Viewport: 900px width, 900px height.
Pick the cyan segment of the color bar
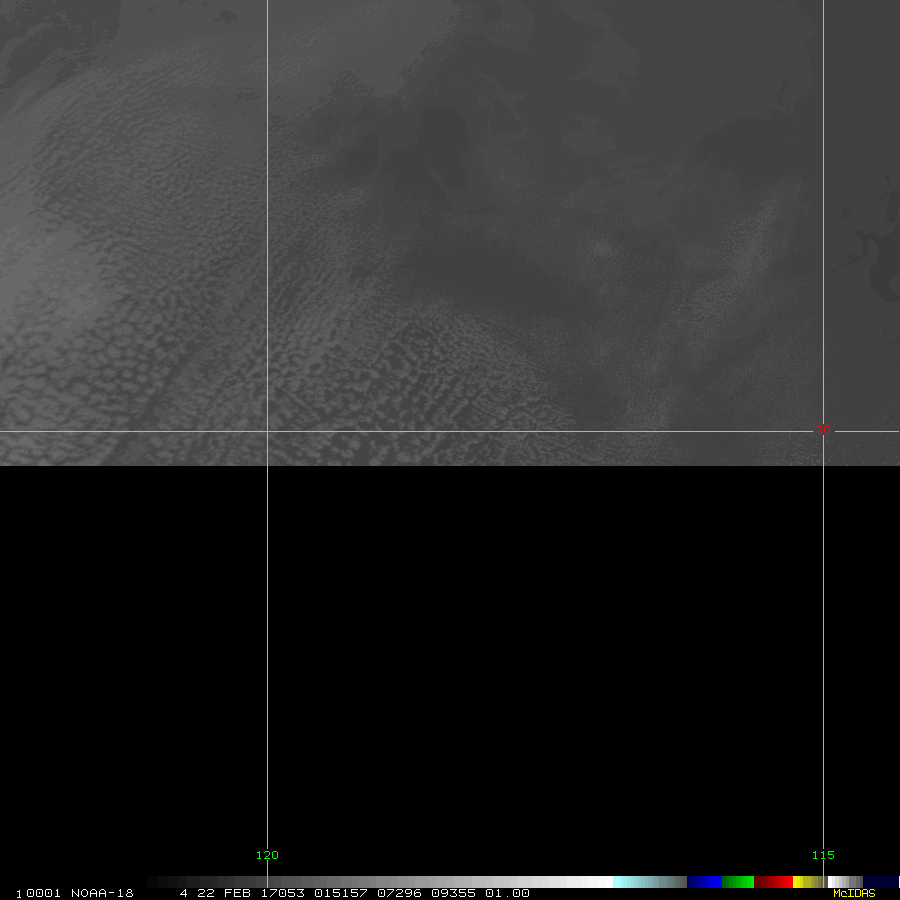[650, 882]
